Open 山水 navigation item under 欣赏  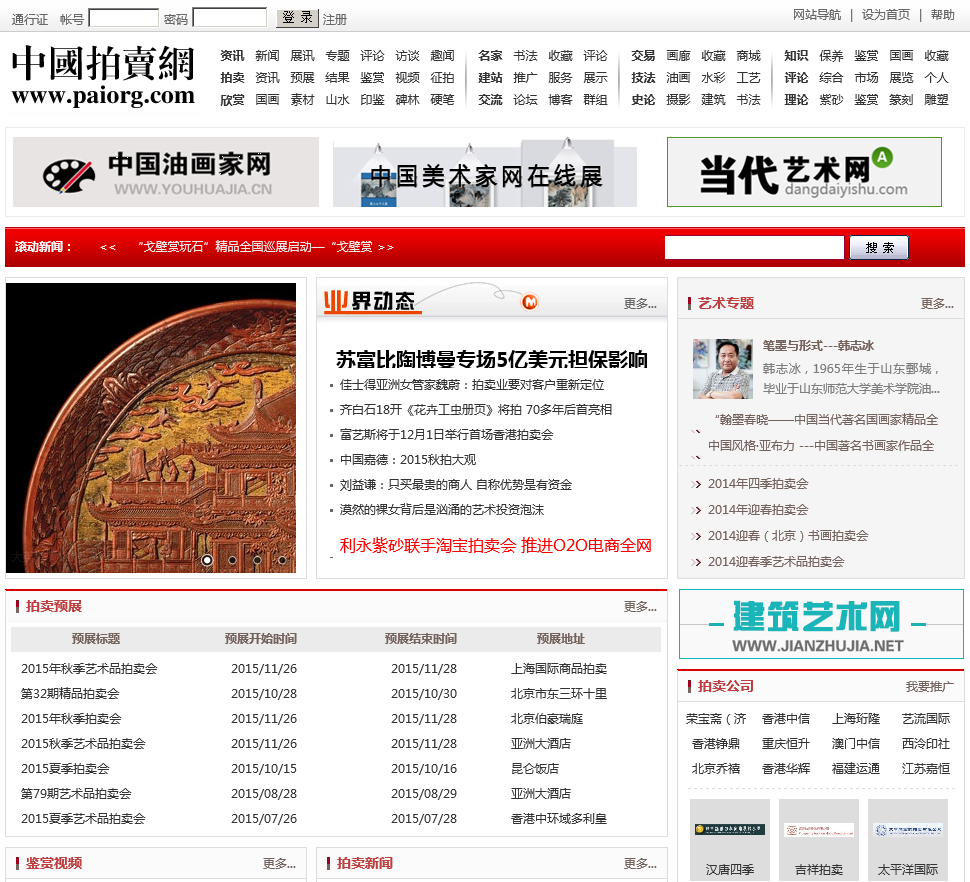tap(337, 100)
